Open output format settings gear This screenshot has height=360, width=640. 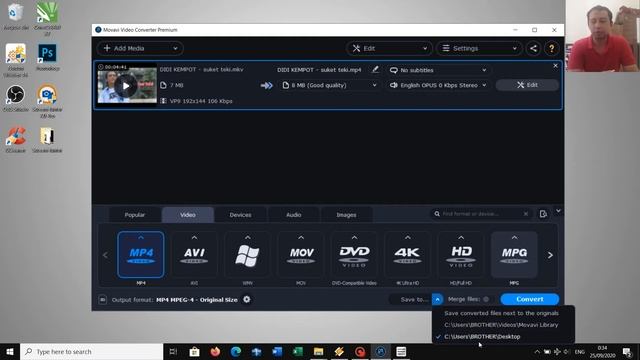(x=247, y=299)
